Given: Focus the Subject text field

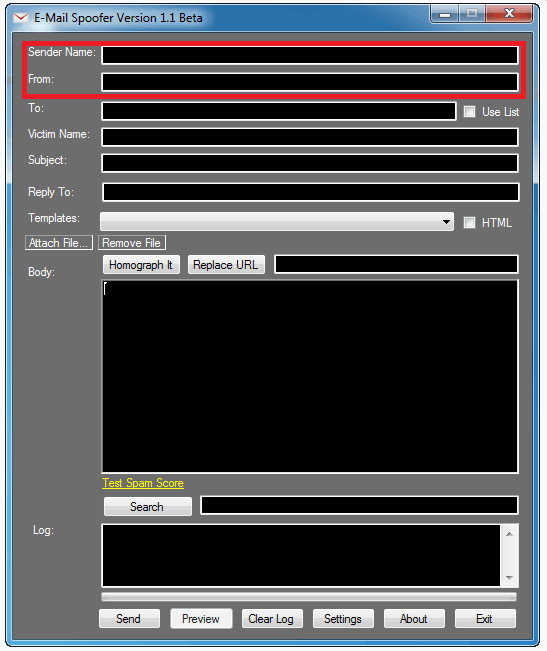Looking at the screenshot, I should pyautogui.click(x=310, y=163).
